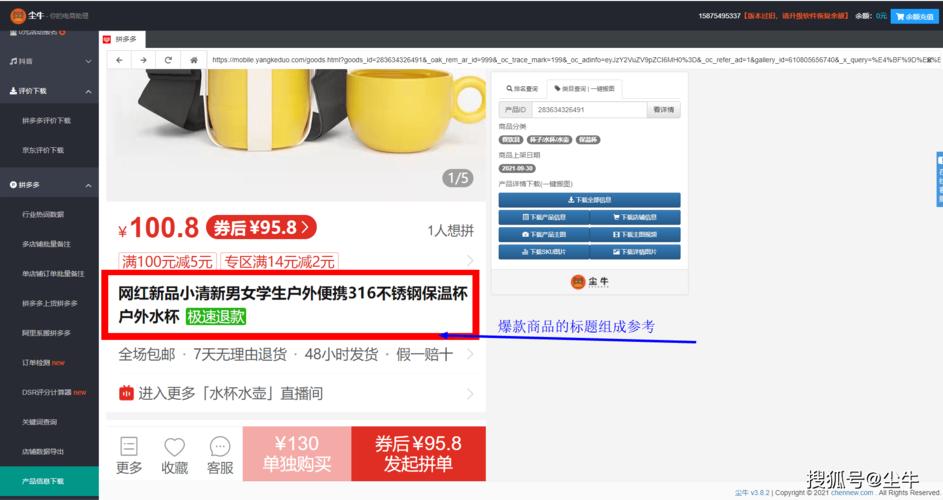This screenshot has width=943, height=500.
Task: Click ¥130 单独购买 button
Action: [x=297, y=454]
